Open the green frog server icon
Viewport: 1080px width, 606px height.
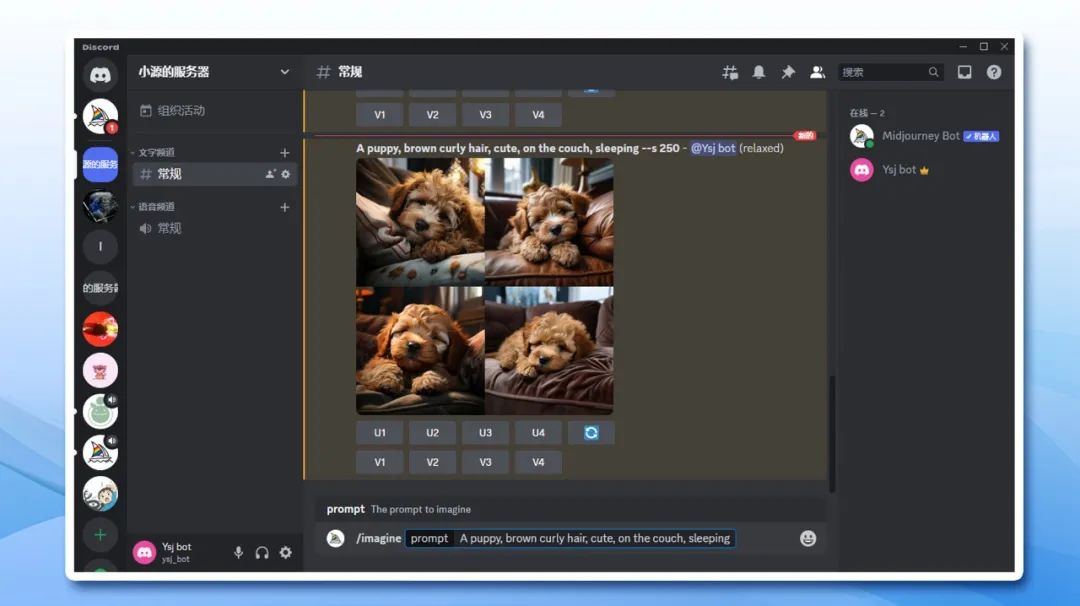pyautogui.click(x=100, y=411)
